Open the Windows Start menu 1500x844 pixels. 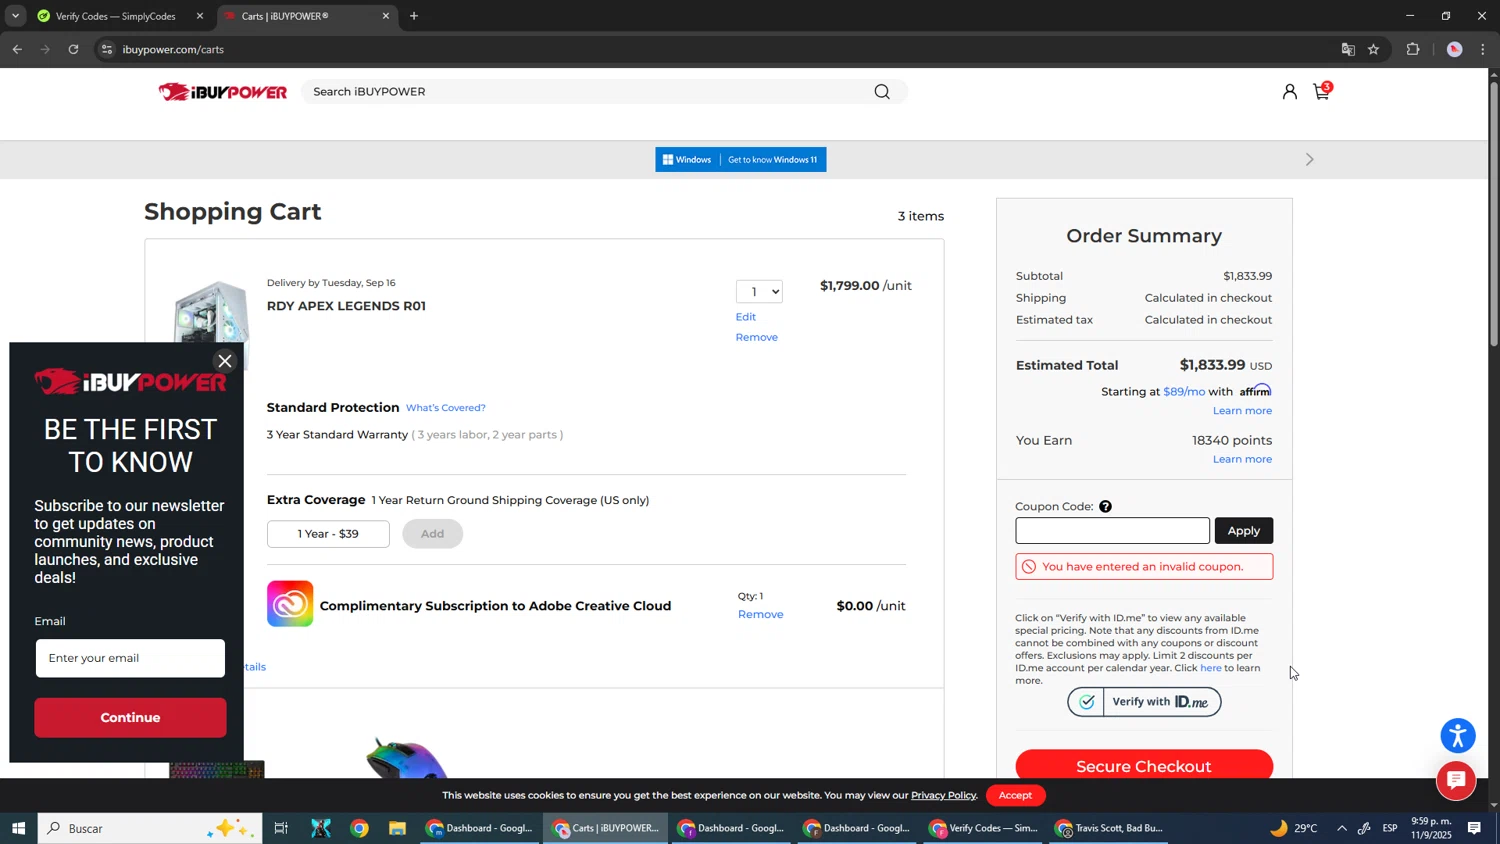pos(18,828)
